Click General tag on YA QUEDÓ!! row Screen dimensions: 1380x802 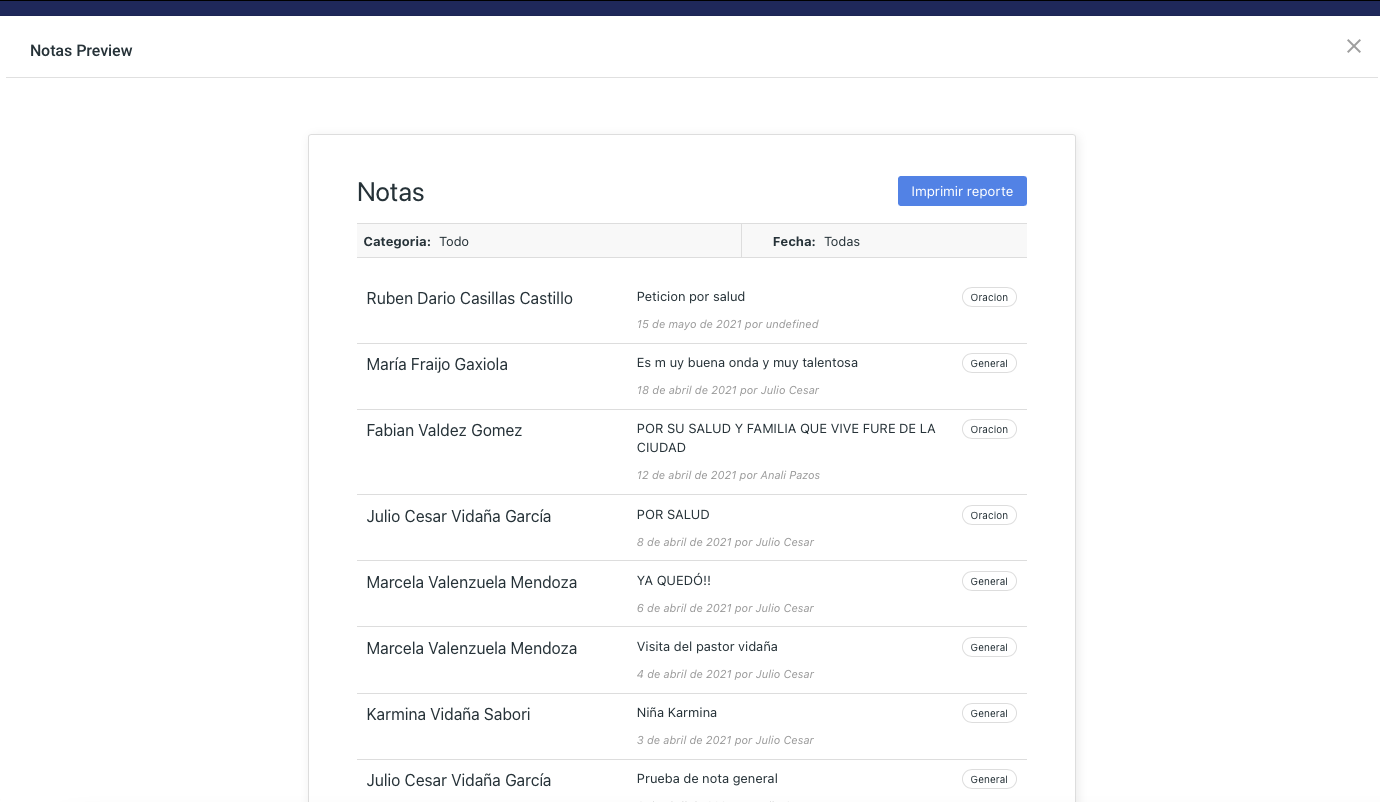click(x=989, y=581)
